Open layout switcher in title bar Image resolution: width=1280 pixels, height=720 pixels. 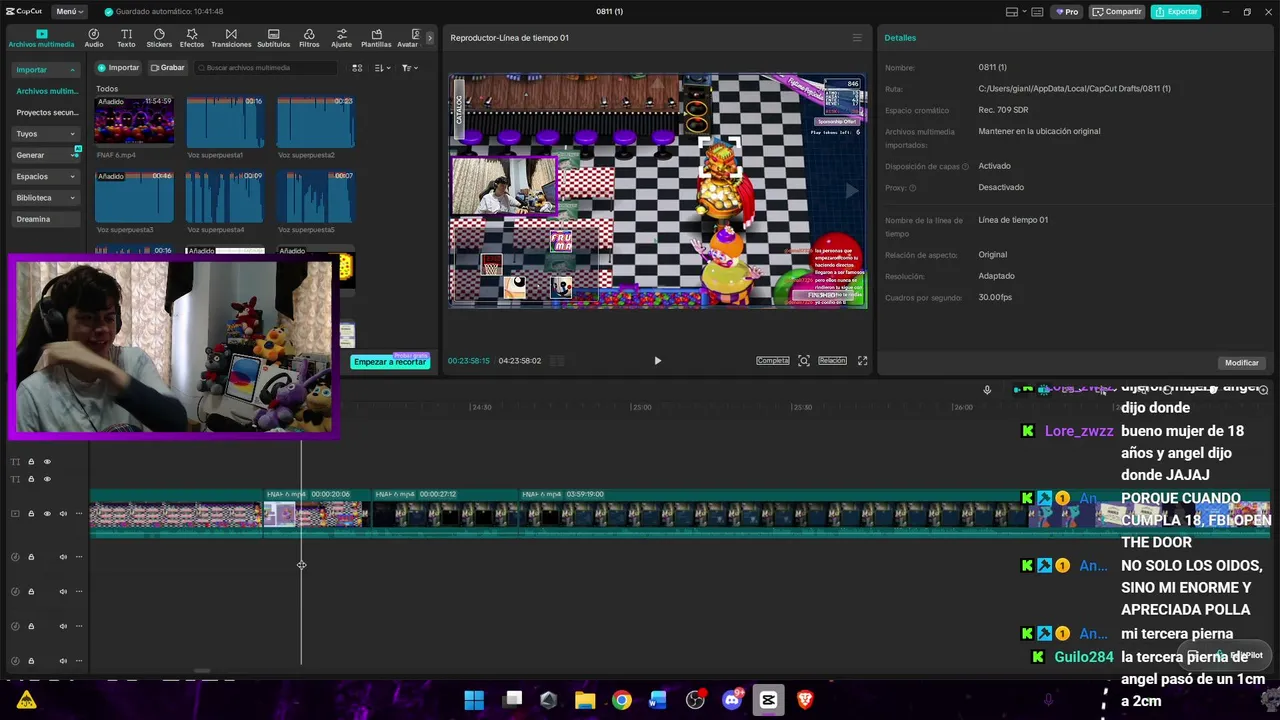pyautogui.click(x=1016, y=12)
